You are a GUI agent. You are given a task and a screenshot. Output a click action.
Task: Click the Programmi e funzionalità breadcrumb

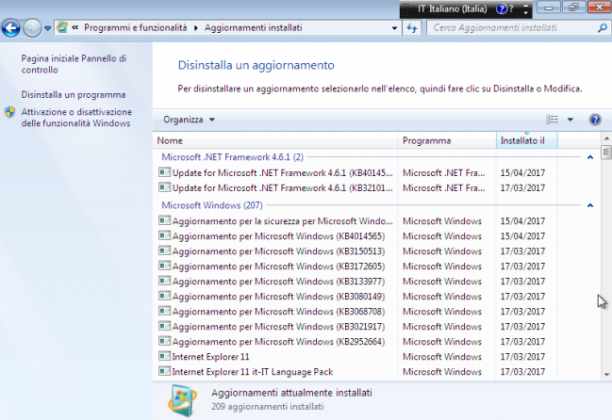[x=135, y=28]
